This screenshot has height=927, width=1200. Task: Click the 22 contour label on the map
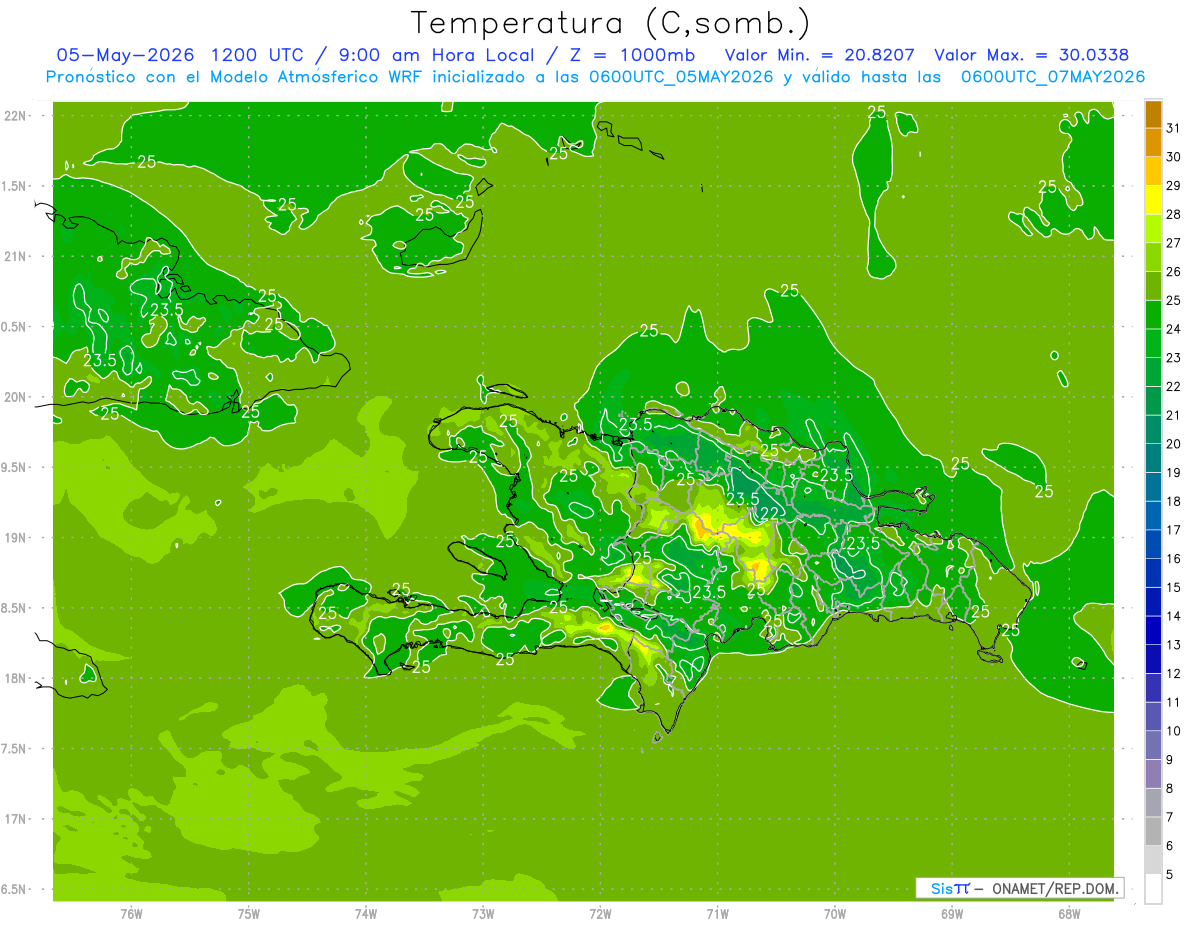[770, 514]
